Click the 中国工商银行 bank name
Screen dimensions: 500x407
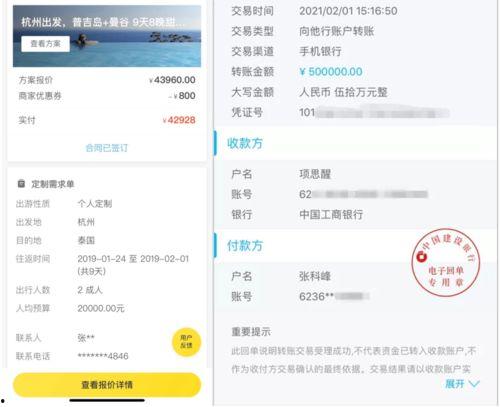331,214
